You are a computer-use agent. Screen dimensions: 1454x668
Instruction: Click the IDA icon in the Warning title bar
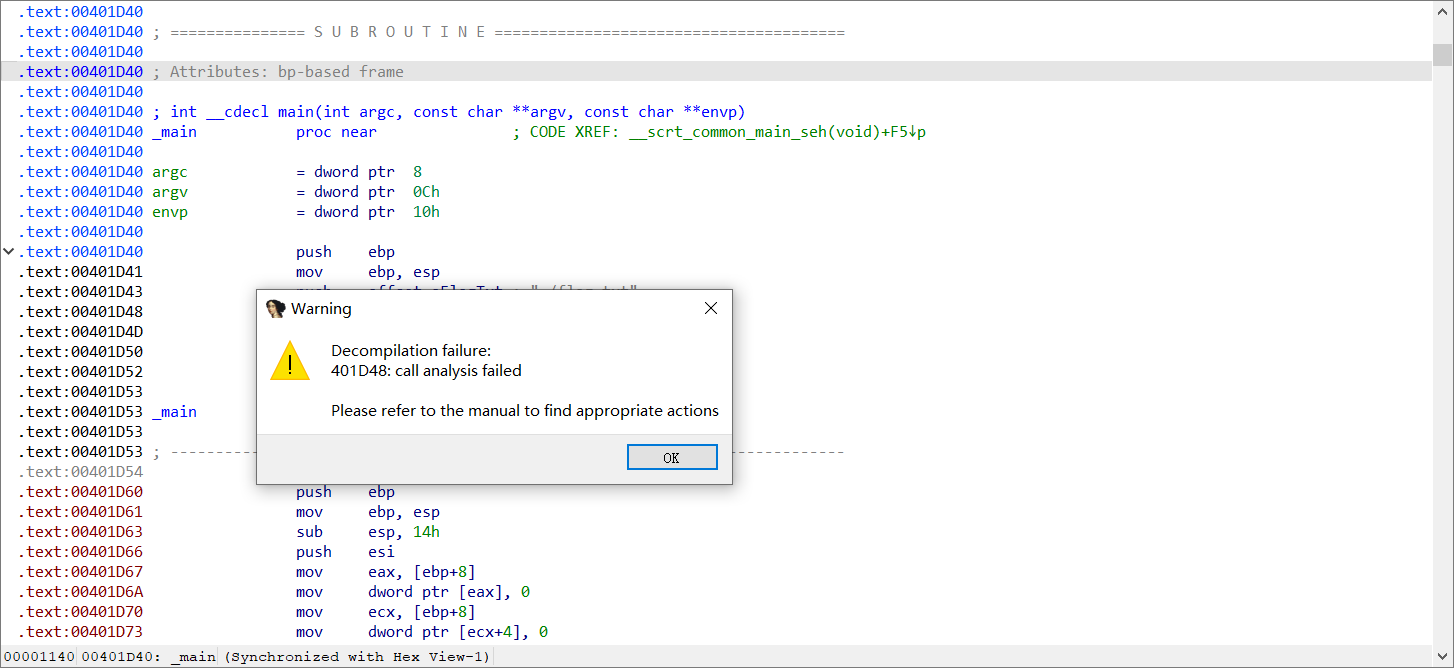tap(276, 308)
